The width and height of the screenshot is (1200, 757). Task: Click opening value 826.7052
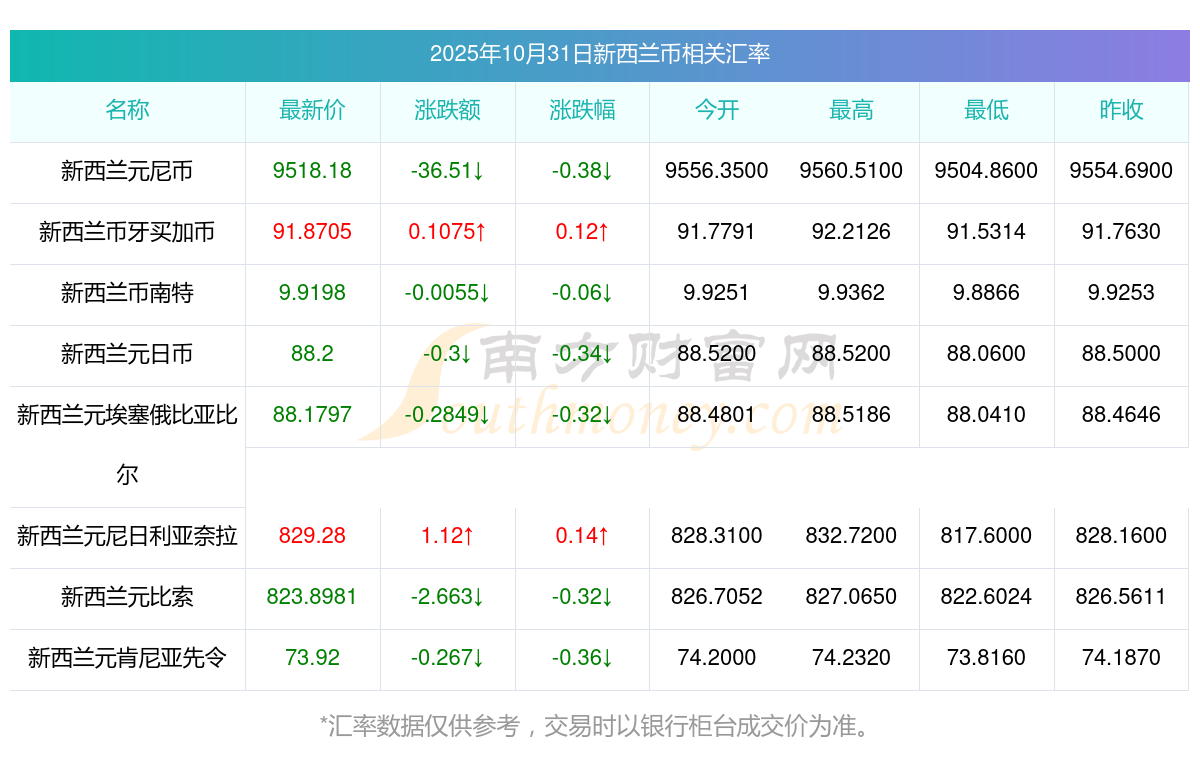point(717,597)
